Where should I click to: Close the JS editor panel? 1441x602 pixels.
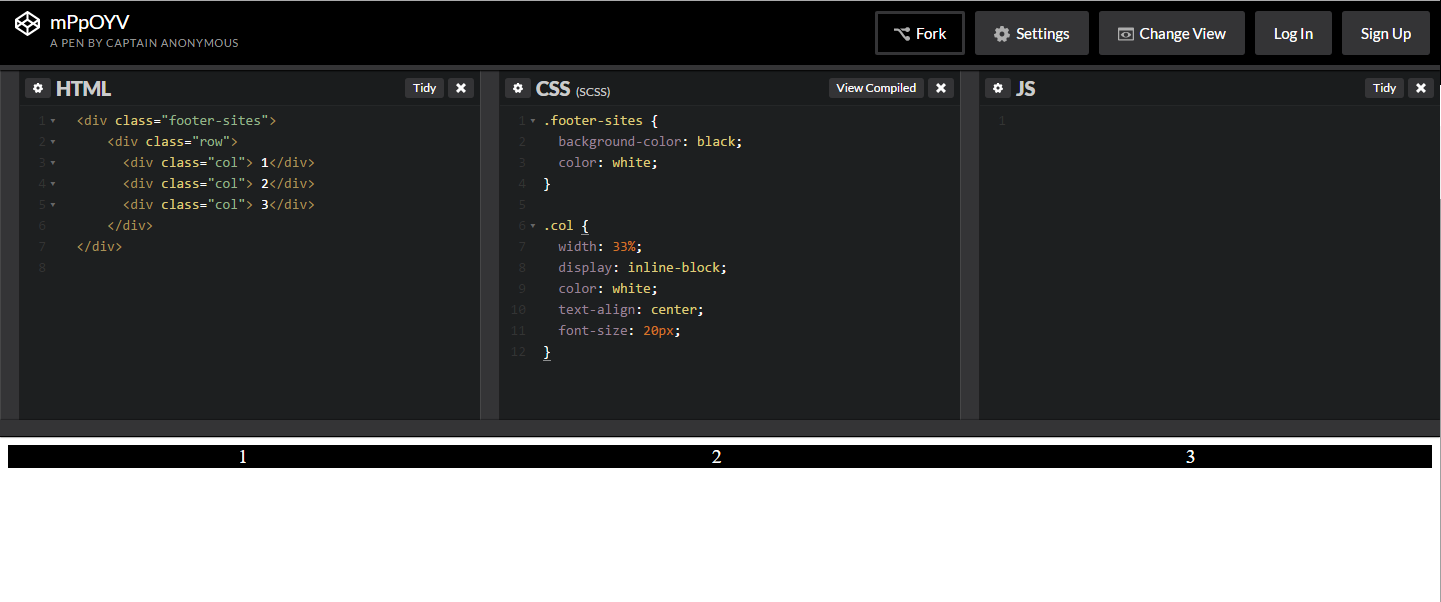pyautogui.click(x=1421, y=88)
